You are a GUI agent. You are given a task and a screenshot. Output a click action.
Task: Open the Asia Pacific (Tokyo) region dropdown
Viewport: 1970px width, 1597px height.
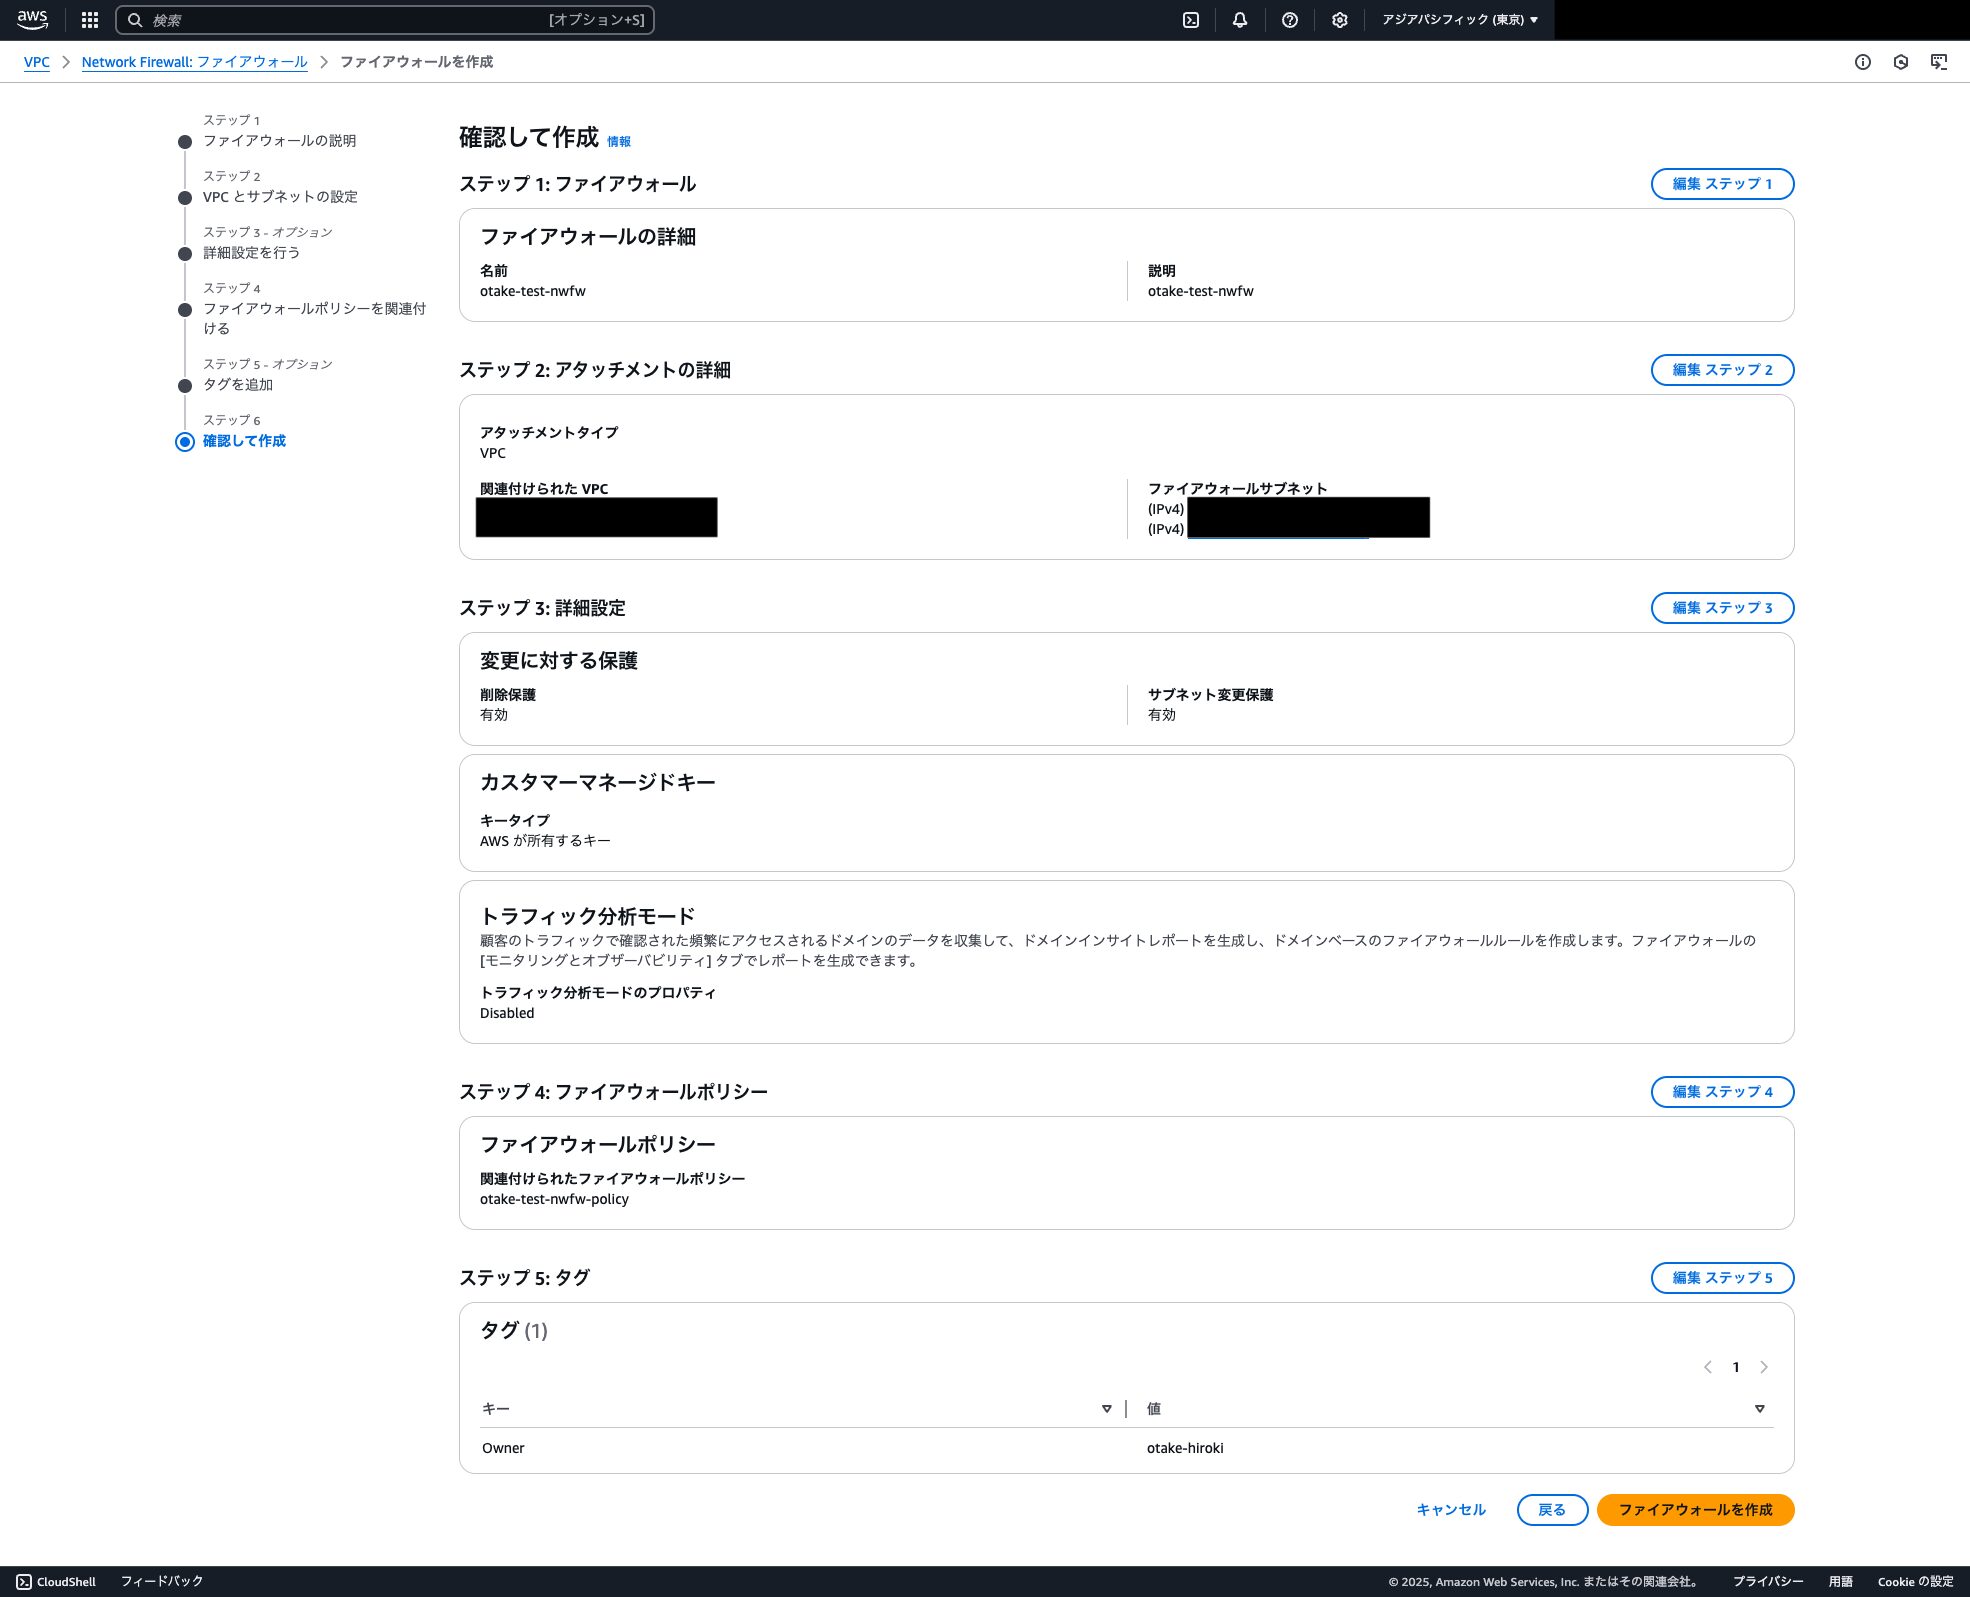coord(1460,20)
